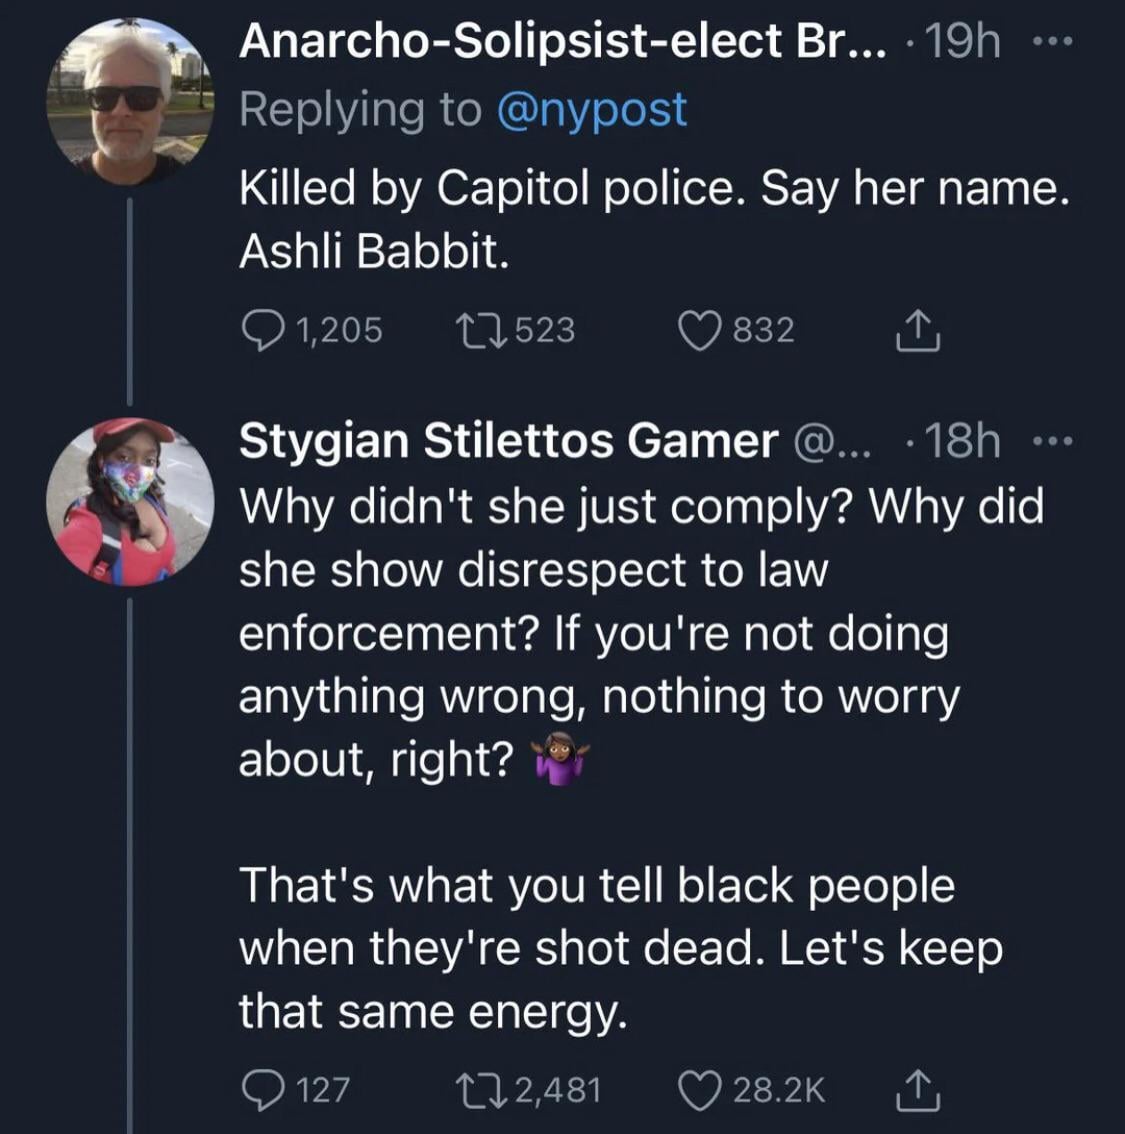This screenshot has width=1125, height=1134.
Task: View the masked woman profile picture
Action: [x=129, y=501]
